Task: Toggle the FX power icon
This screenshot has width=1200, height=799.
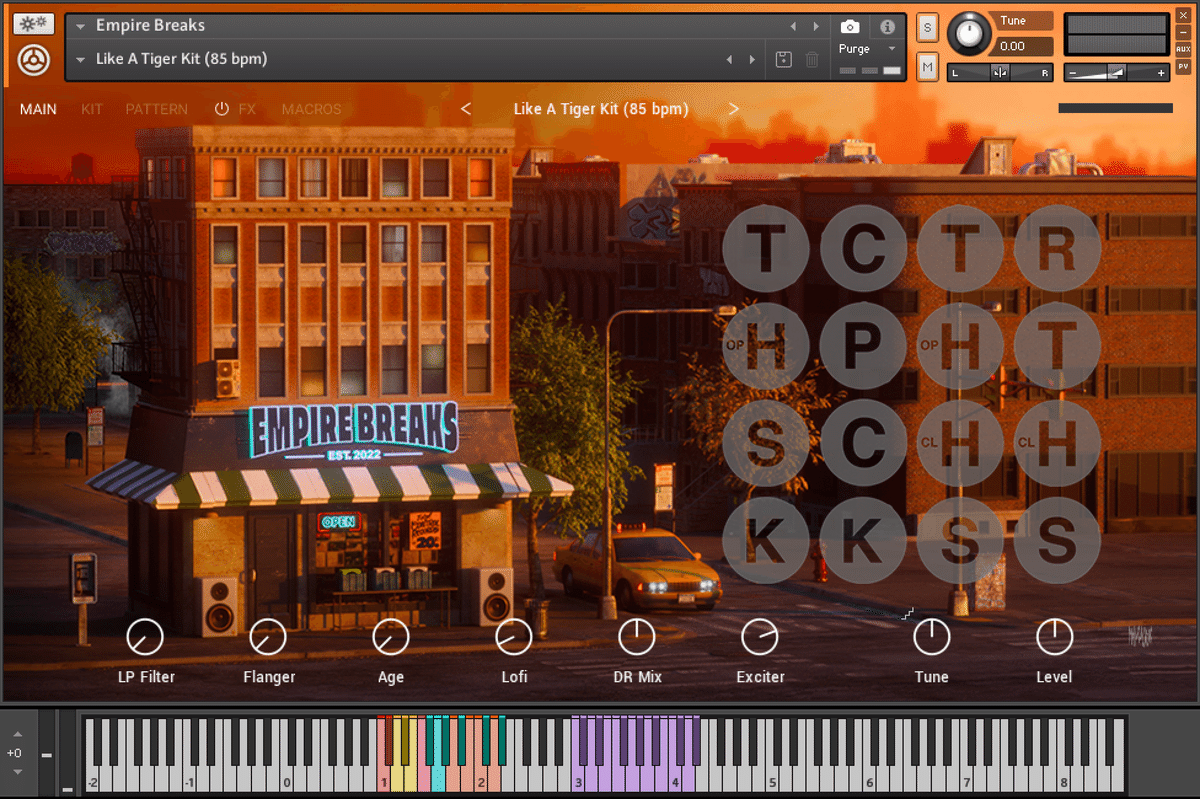Action: (x=222, y=109)
